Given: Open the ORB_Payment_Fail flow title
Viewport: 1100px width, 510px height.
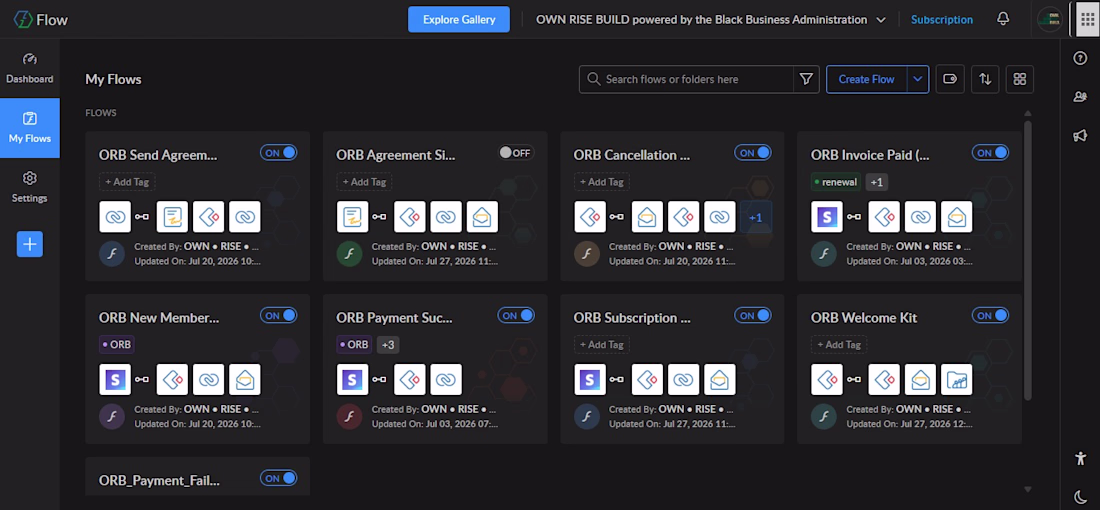Looking at the screenshot, I should pos(159,481).
